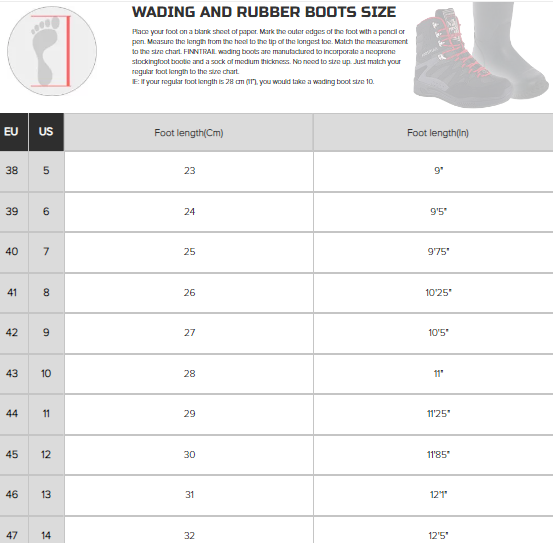
Task: Click the 28 cm foot length cell
Action: click(189, 374)
